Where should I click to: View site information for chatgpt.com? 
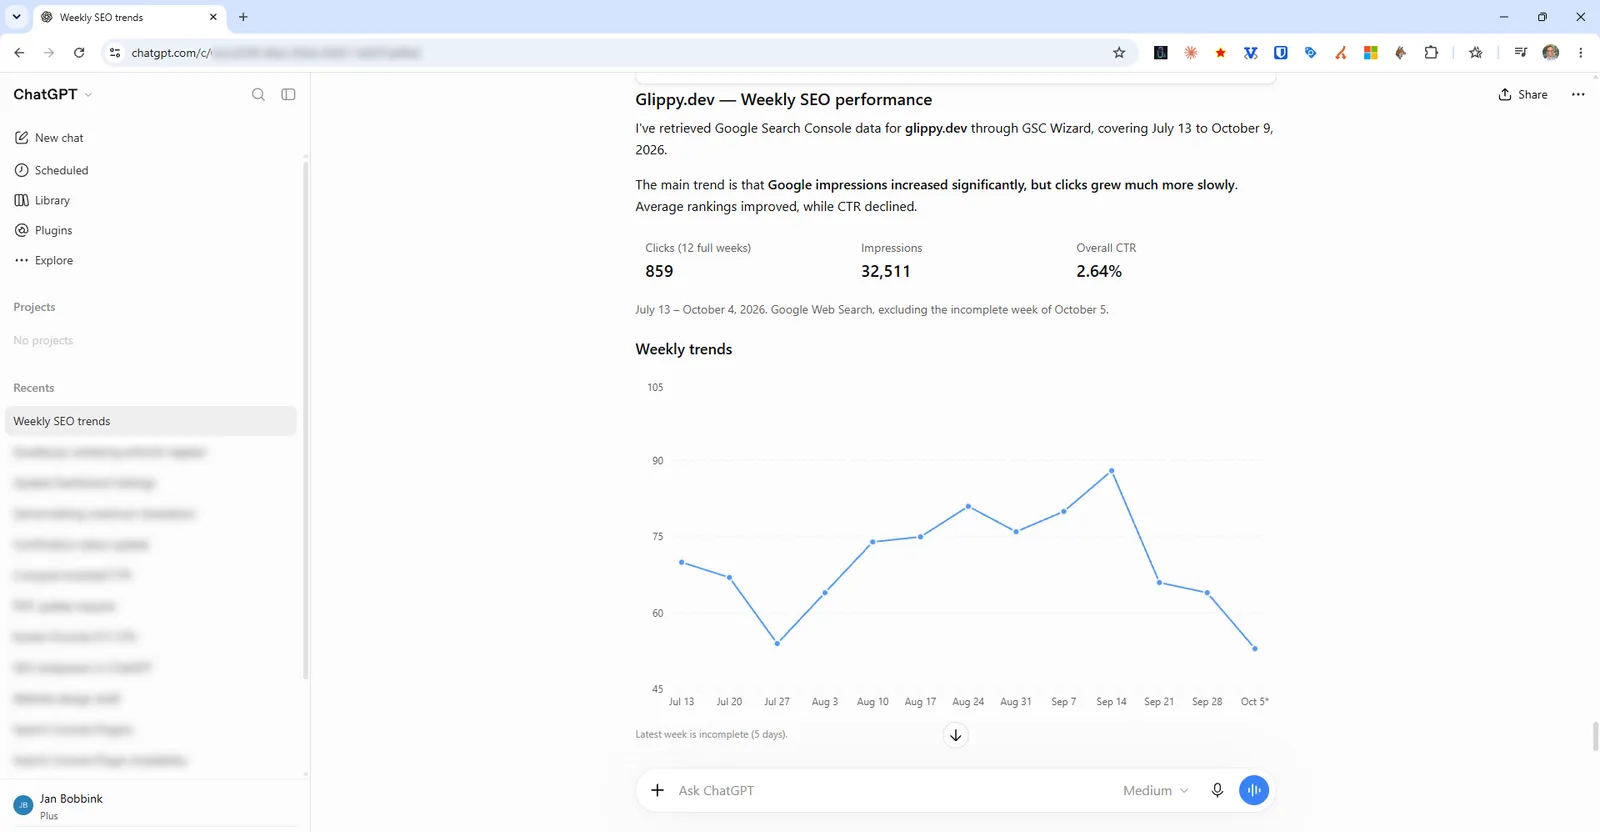tap(115, 53)
